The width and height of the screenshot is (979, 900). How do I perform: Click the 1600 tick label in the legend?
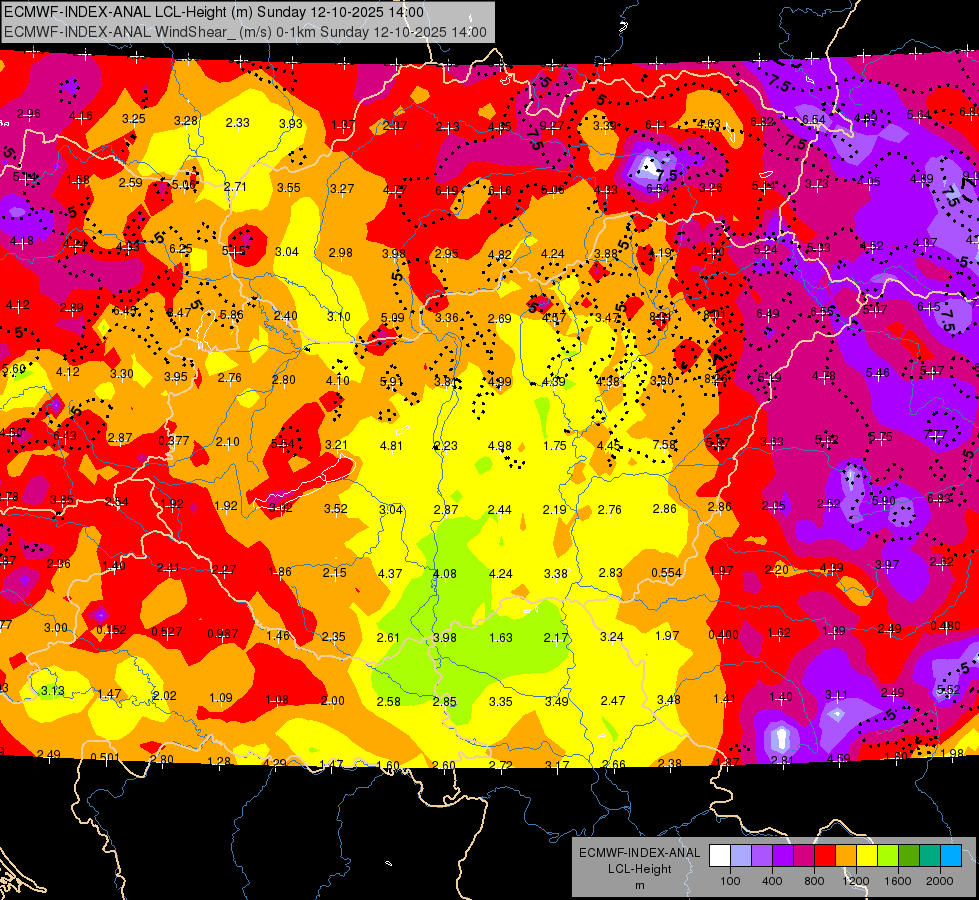click(898, 881)
